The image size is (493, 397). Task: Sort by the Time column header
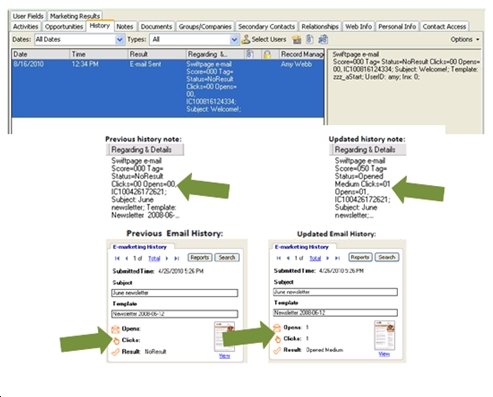tap(99, 54)
